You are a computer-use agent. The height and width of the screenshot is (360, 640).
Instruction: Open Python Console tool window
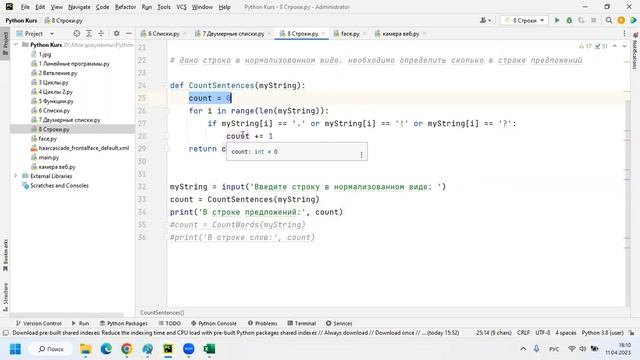coord(214,323)
